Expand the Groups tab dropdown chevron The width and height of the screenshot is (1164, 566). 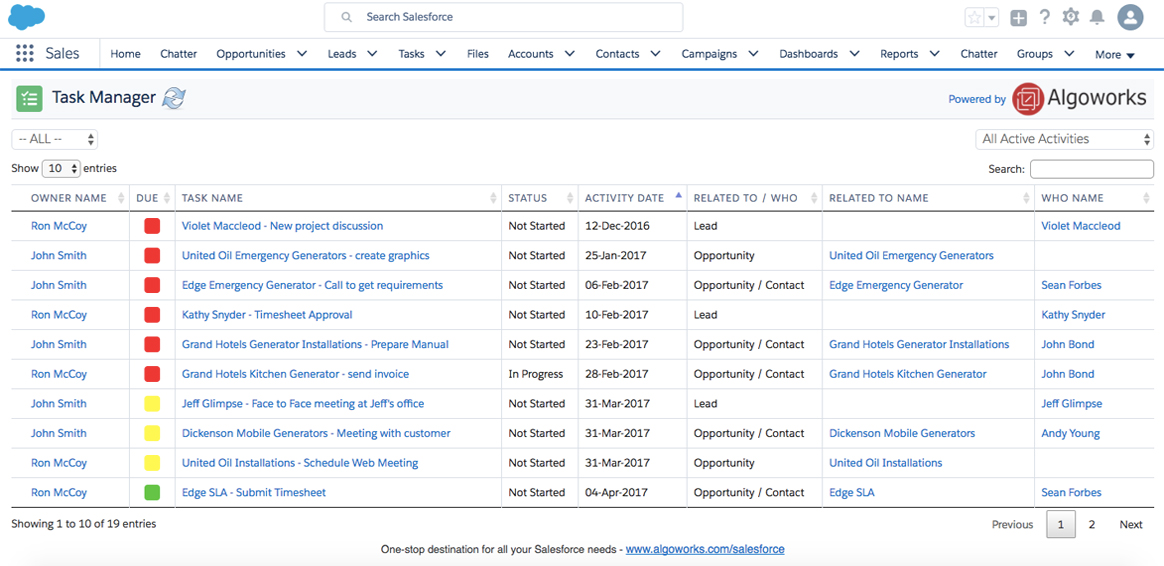click(x=1070, y=53)
